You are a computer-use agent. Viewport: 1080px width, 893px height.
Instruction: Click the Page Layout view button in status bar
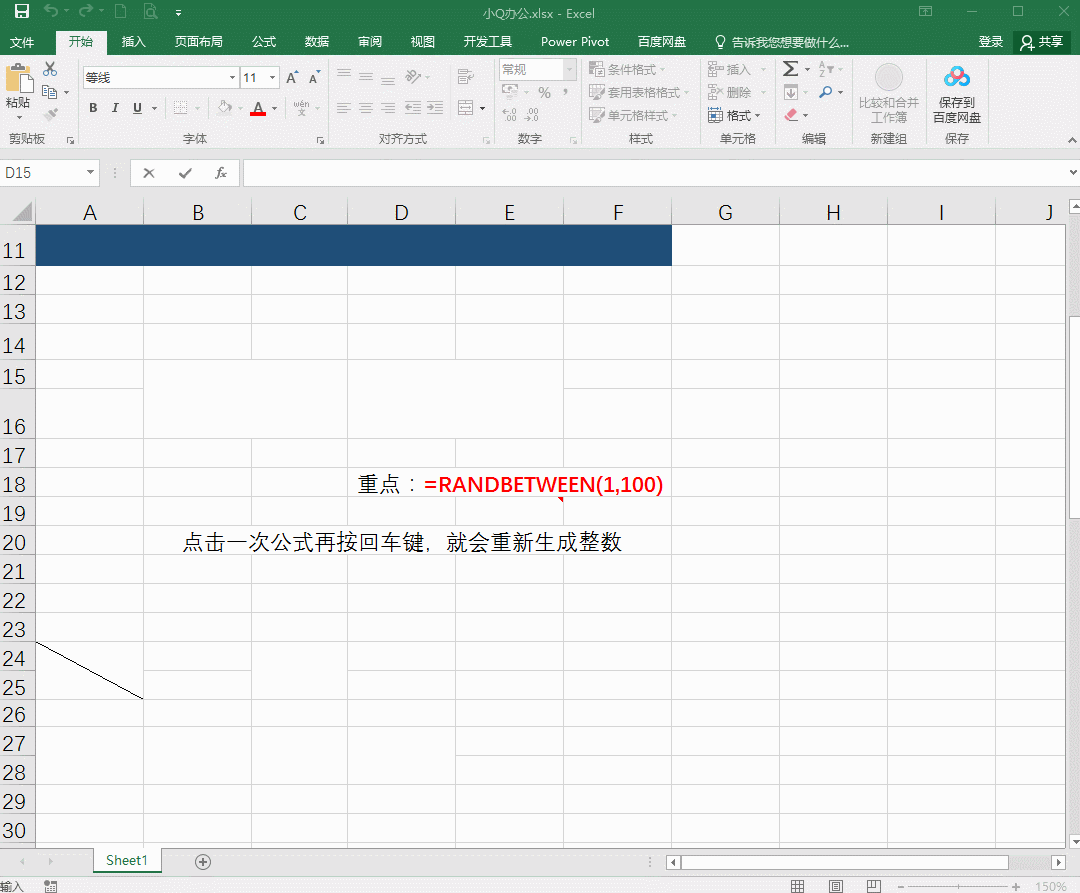coord(835,885)
